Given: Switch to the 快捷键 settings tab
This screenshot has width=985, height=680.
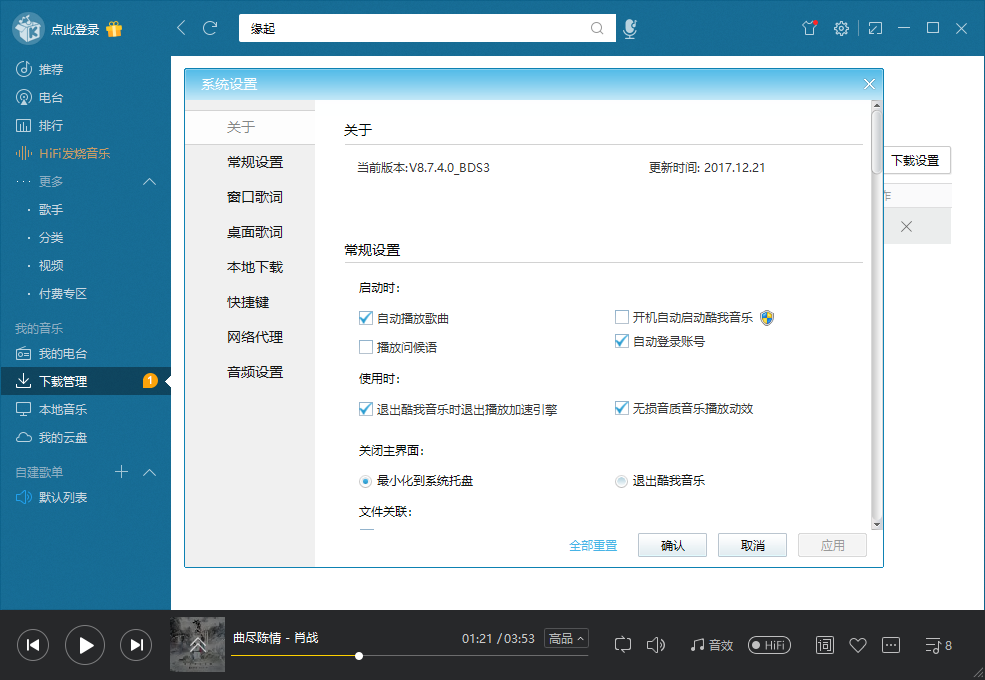Looking at the screenshot, I should (x=250, y=301).
